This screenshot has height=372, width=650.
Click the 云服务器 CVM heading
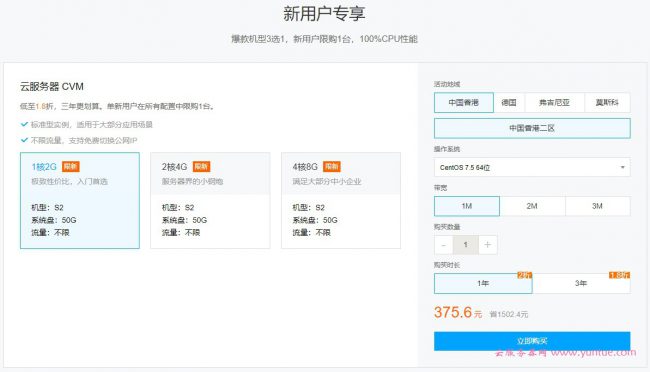point(52,86)
